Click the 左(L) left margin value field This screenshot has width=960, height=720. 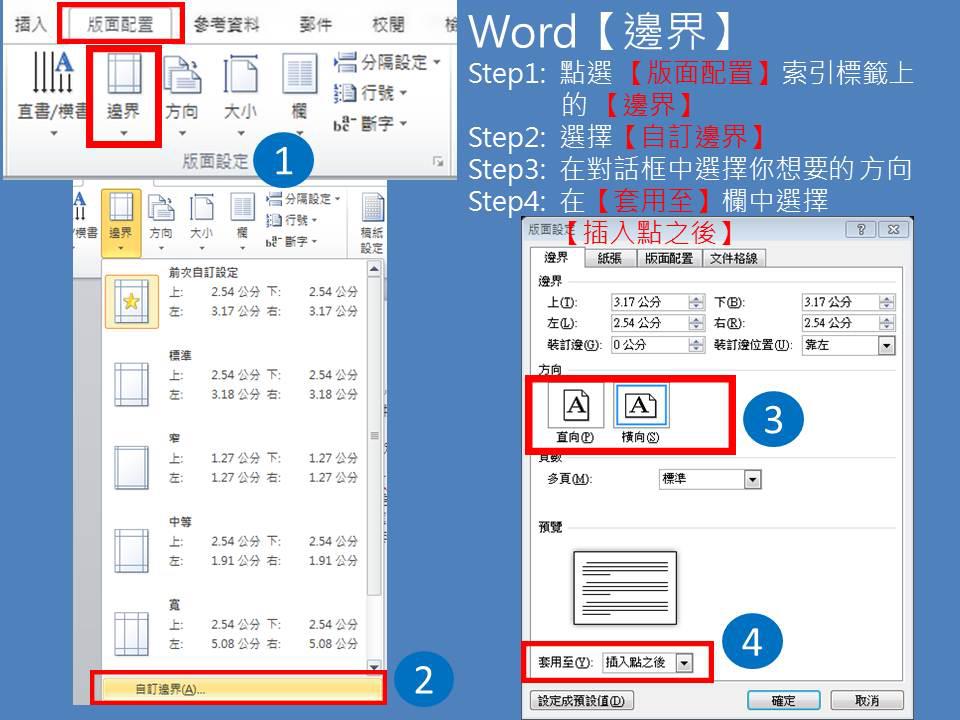click(x=650, y=323)
